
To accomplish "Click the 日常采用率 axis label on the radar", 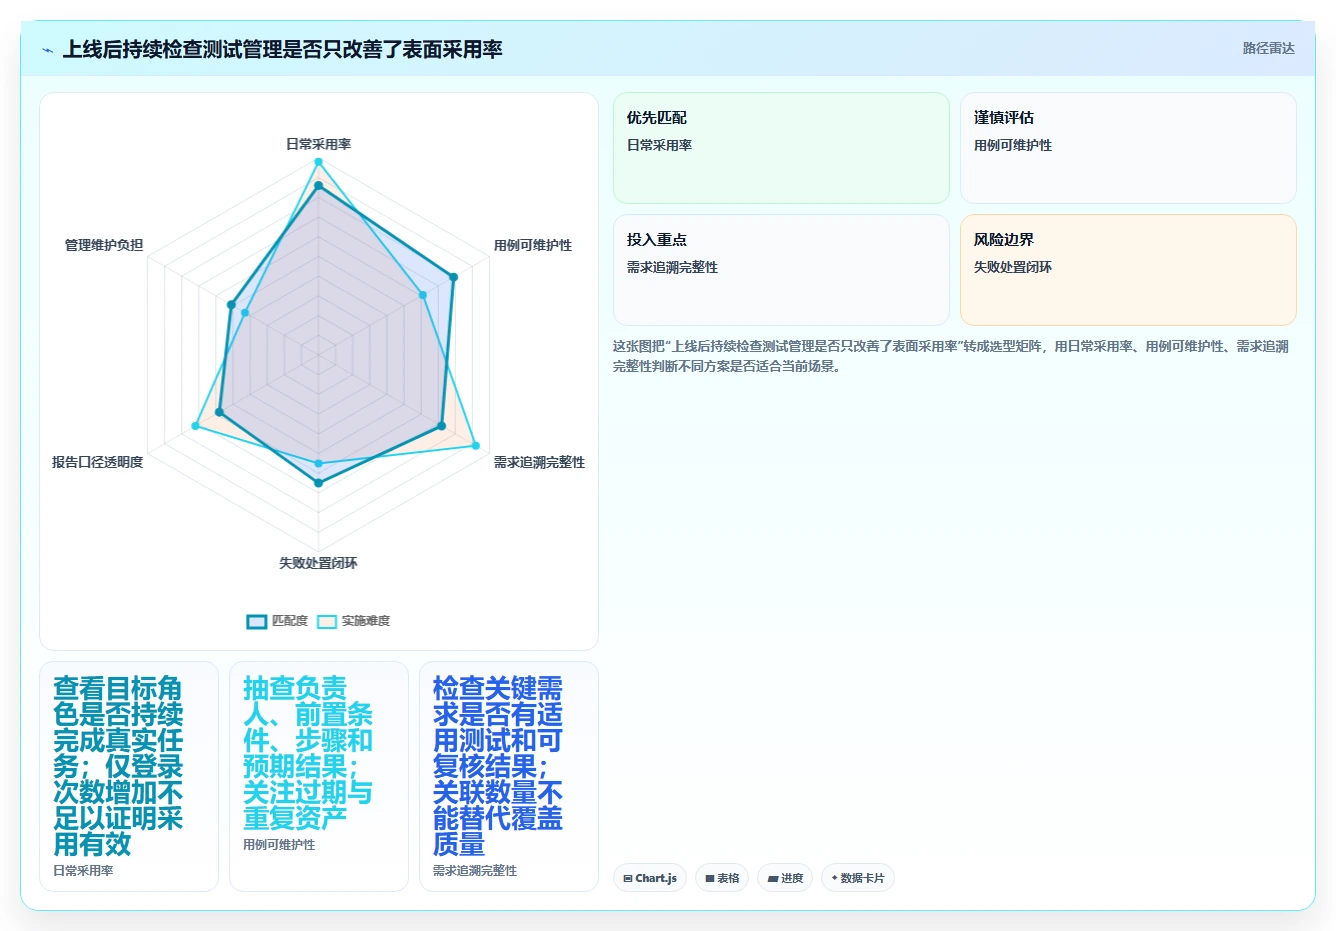I will [x=318, y=144].
